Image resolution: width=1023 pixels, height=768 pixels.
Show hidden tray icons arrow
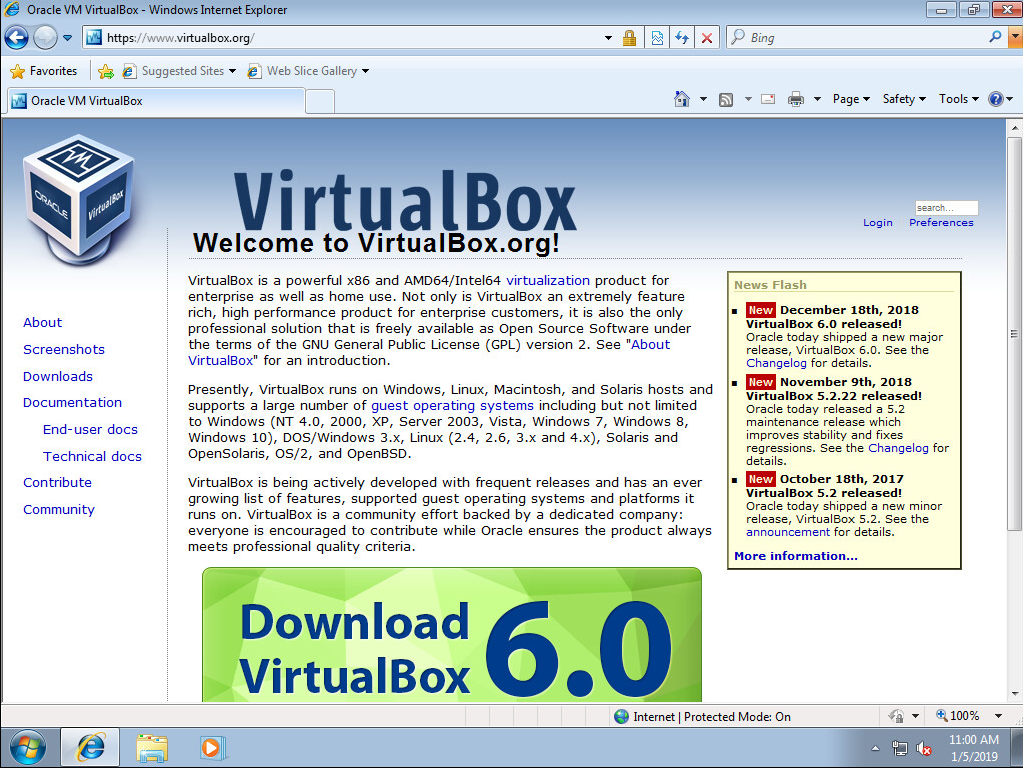click(875, 748)
